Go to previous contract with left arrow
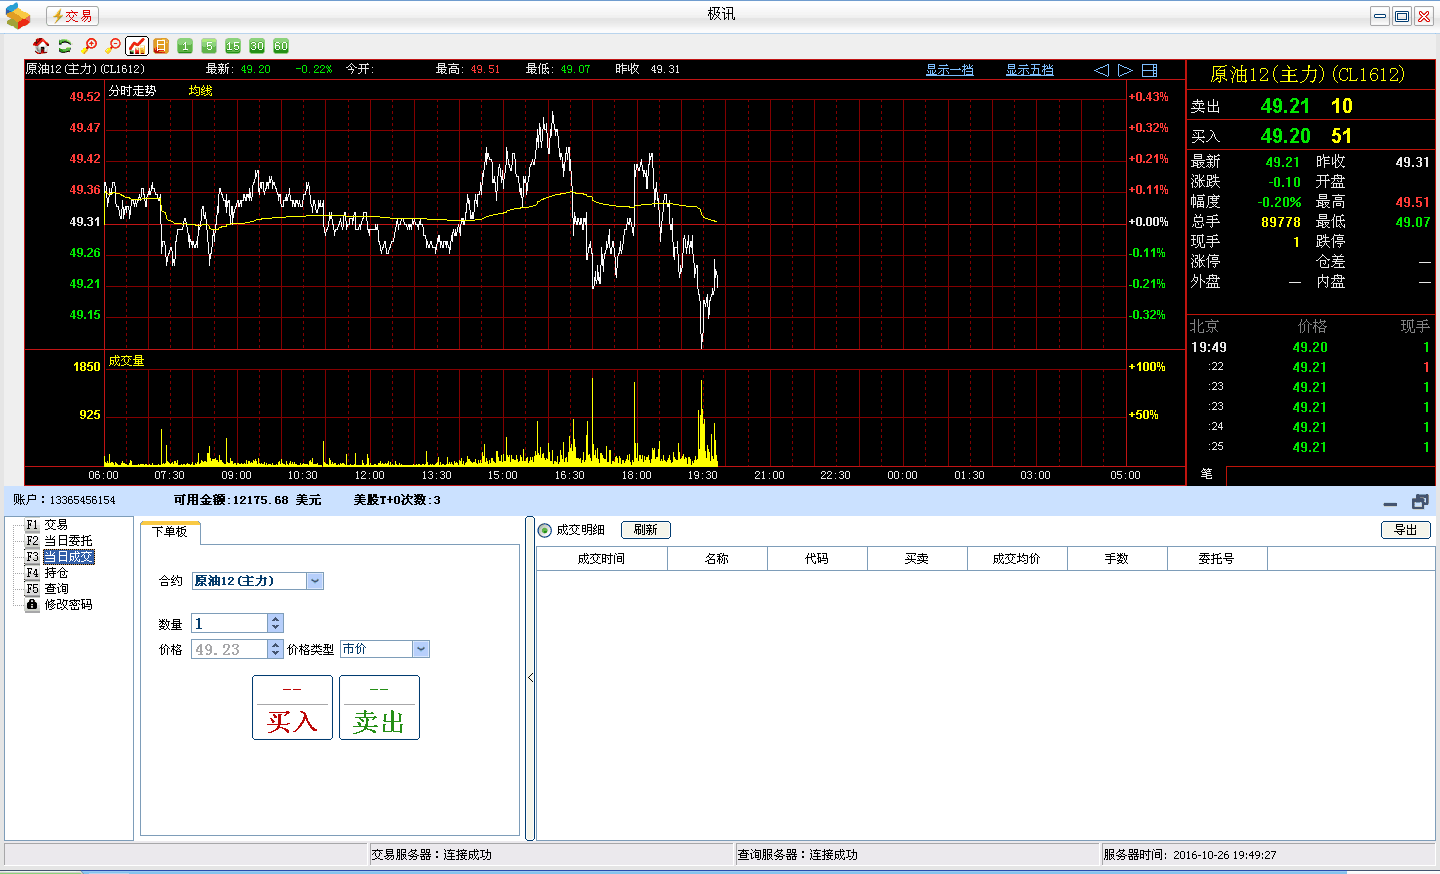The height and width of the screenshot is (874, 1440). click(1101, 70)
